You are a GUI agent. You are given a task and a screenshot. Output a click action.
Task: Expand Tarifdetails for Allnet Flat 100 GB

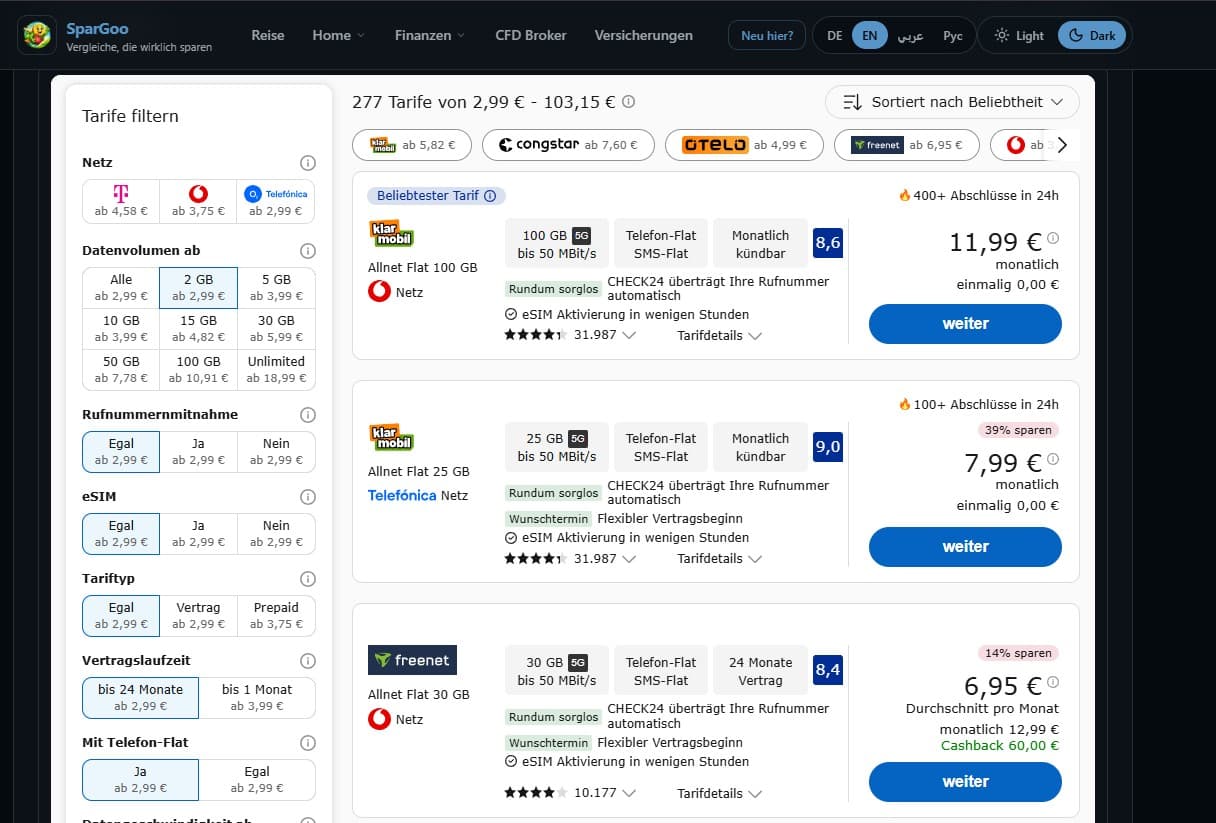(719, 336)
